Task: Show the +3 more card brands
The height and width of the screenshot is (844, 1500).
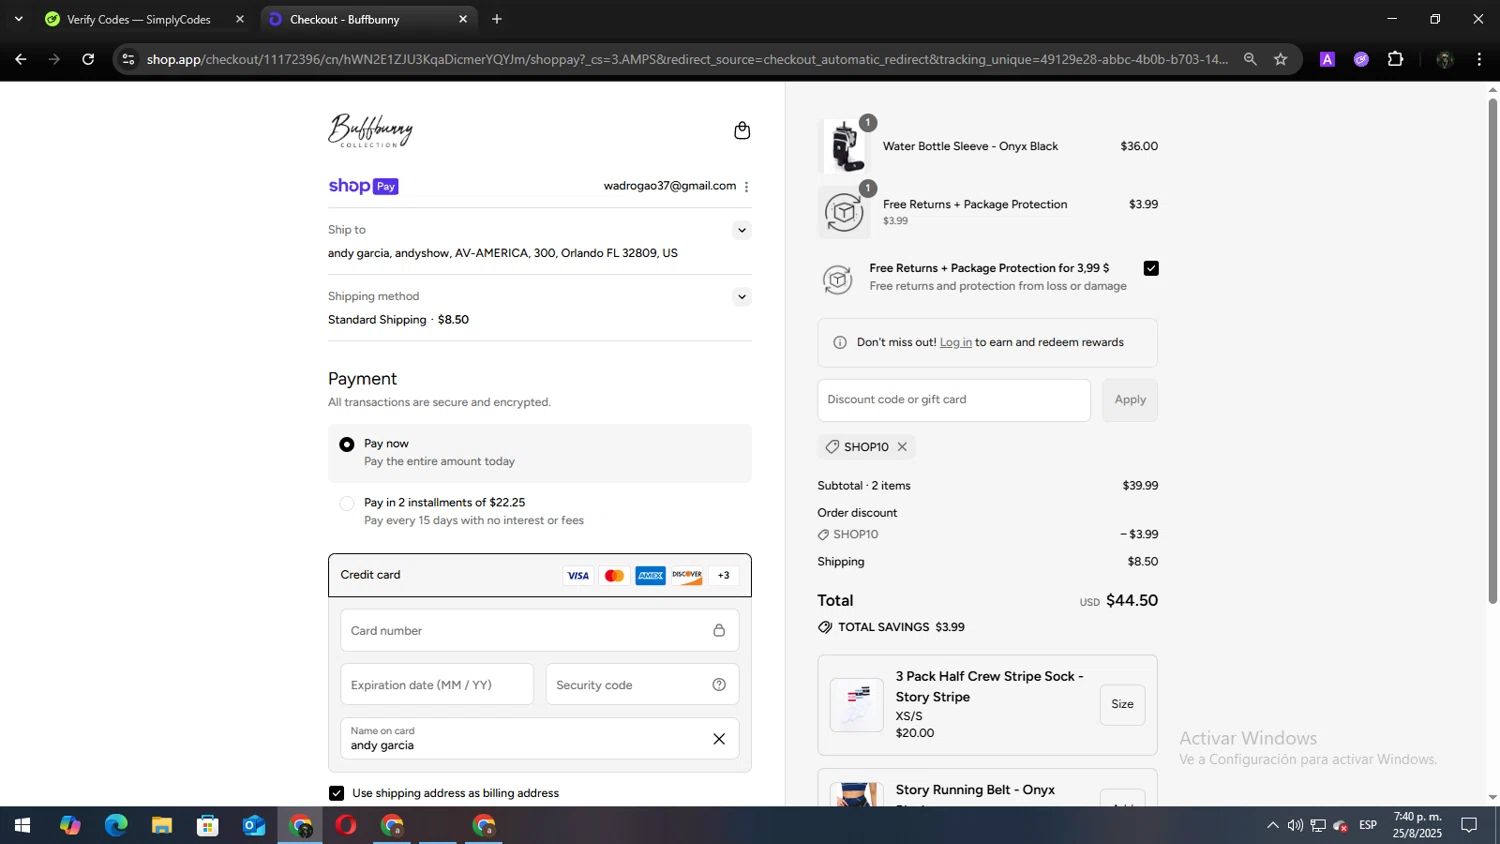Action: point(724,576)
